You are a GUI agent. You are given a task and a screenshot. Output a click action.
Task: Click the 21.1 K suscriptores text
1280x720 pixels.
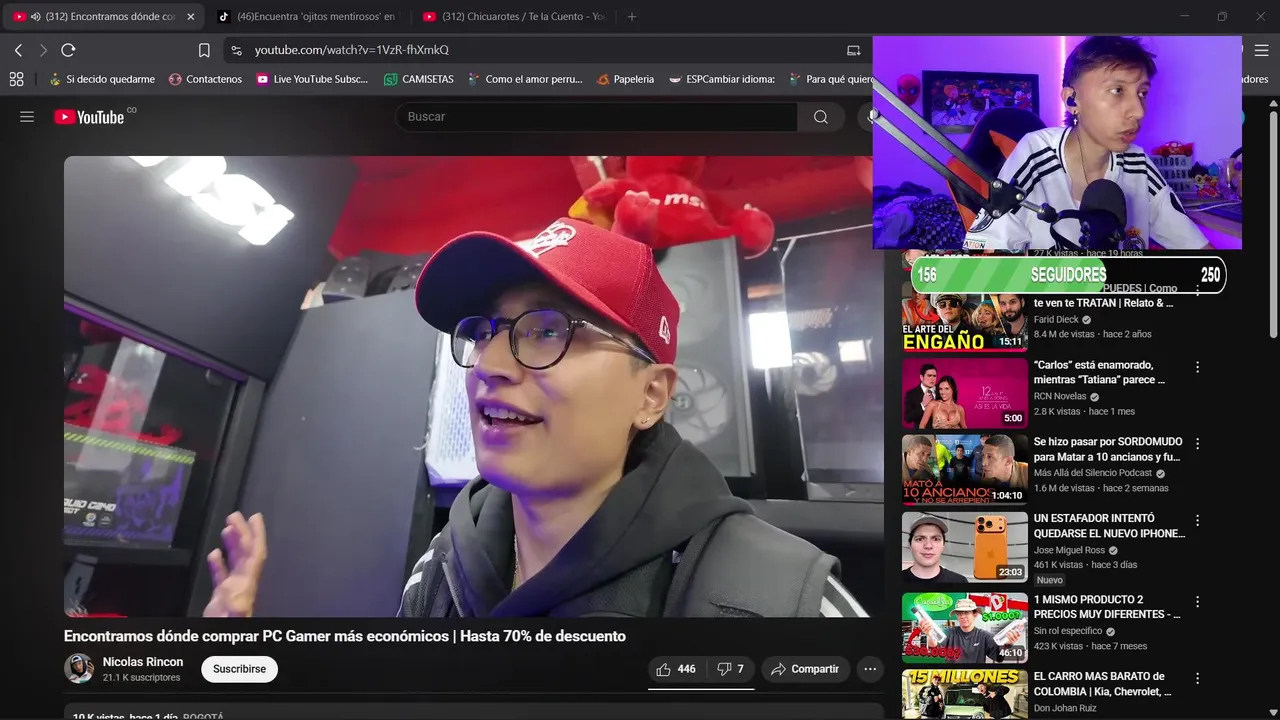pos(141,678)
